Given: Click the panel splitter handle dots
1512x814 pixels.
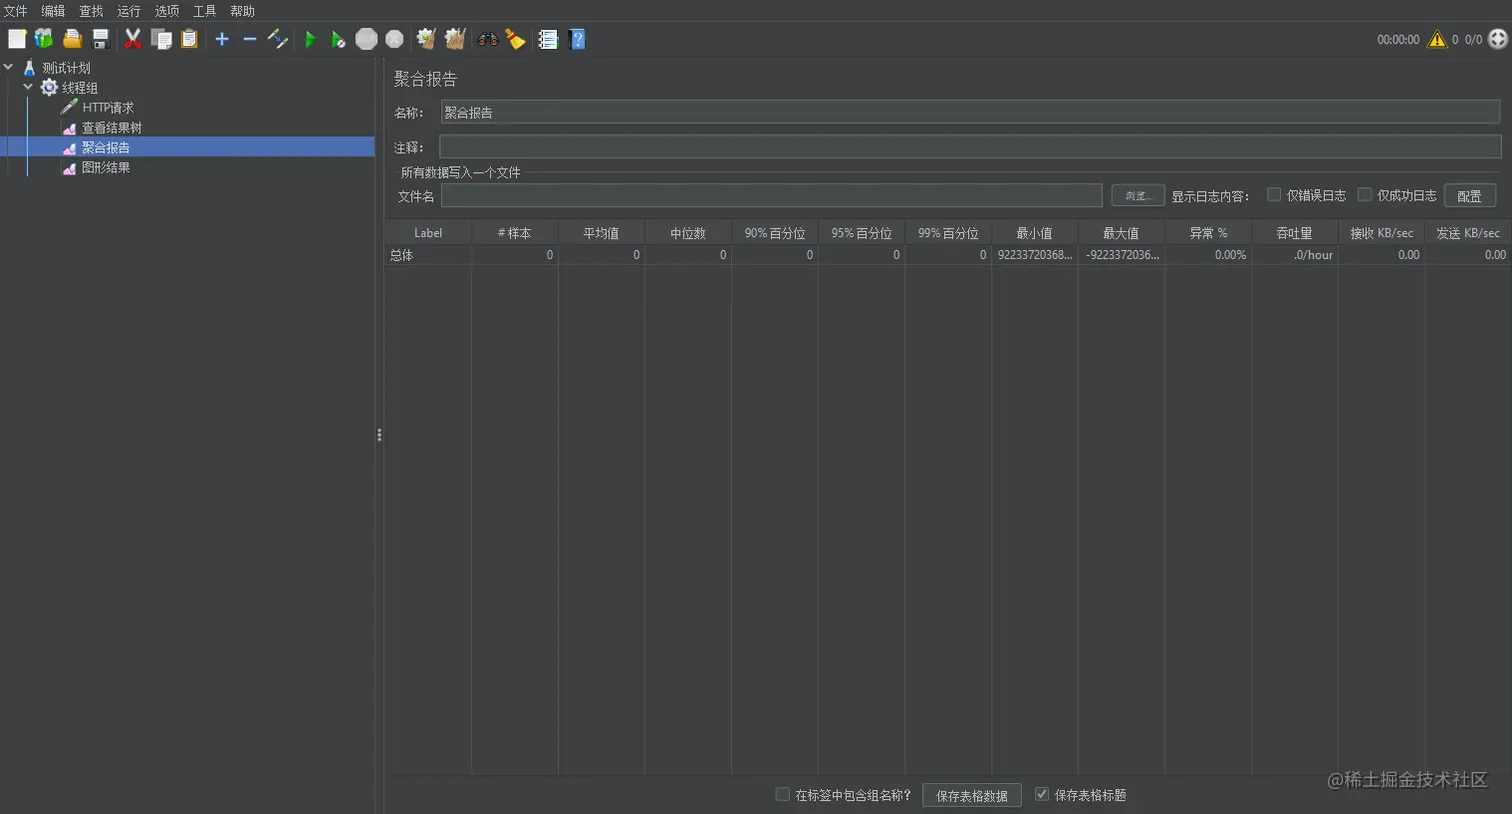Looking at the screenshot, I should click(379, 435).
